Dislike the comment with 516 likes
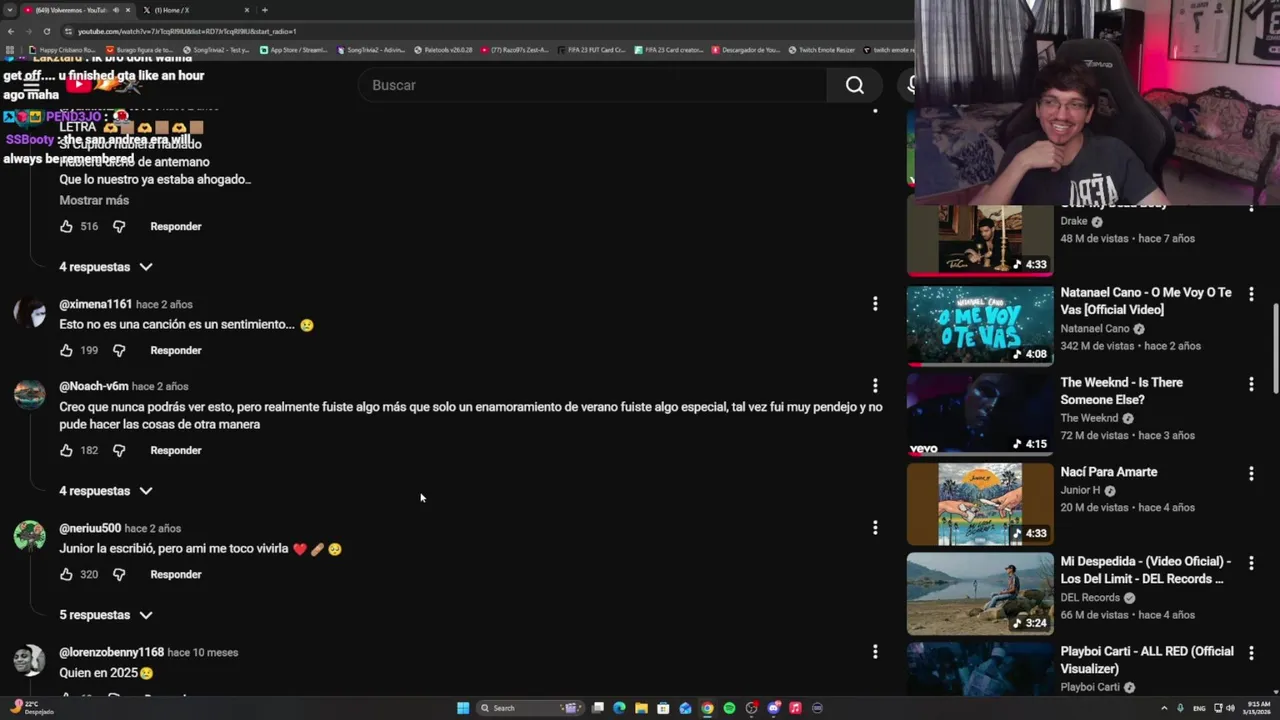 (119, 226)
